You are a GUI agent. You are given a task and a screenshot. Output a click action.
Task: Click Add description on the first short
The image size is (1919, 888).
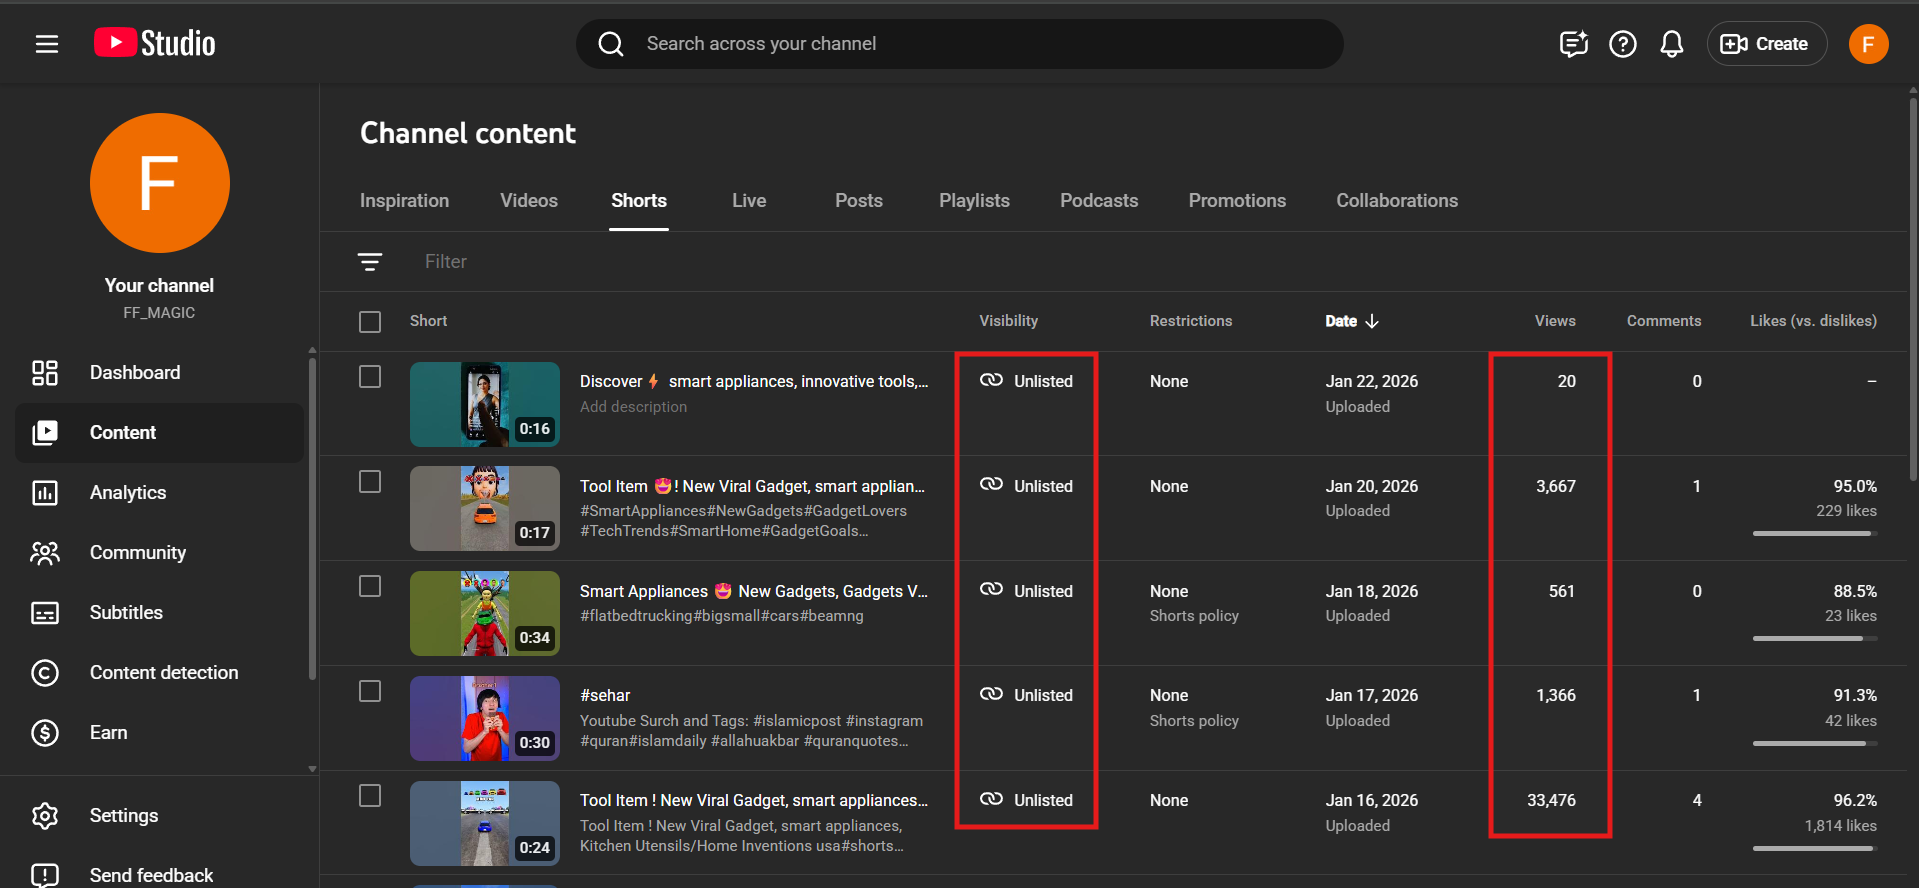coord(633,407)
